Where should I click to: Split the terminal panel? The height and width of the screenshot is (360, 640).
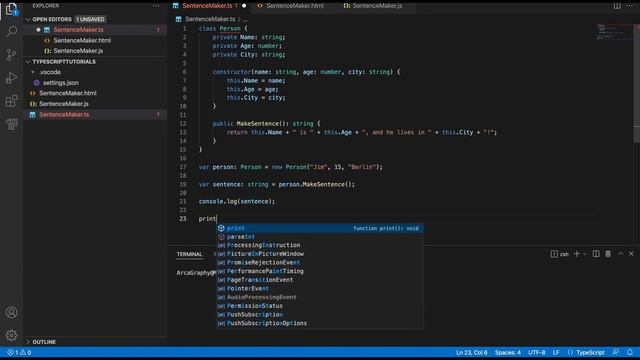click(x=596, y=254)
